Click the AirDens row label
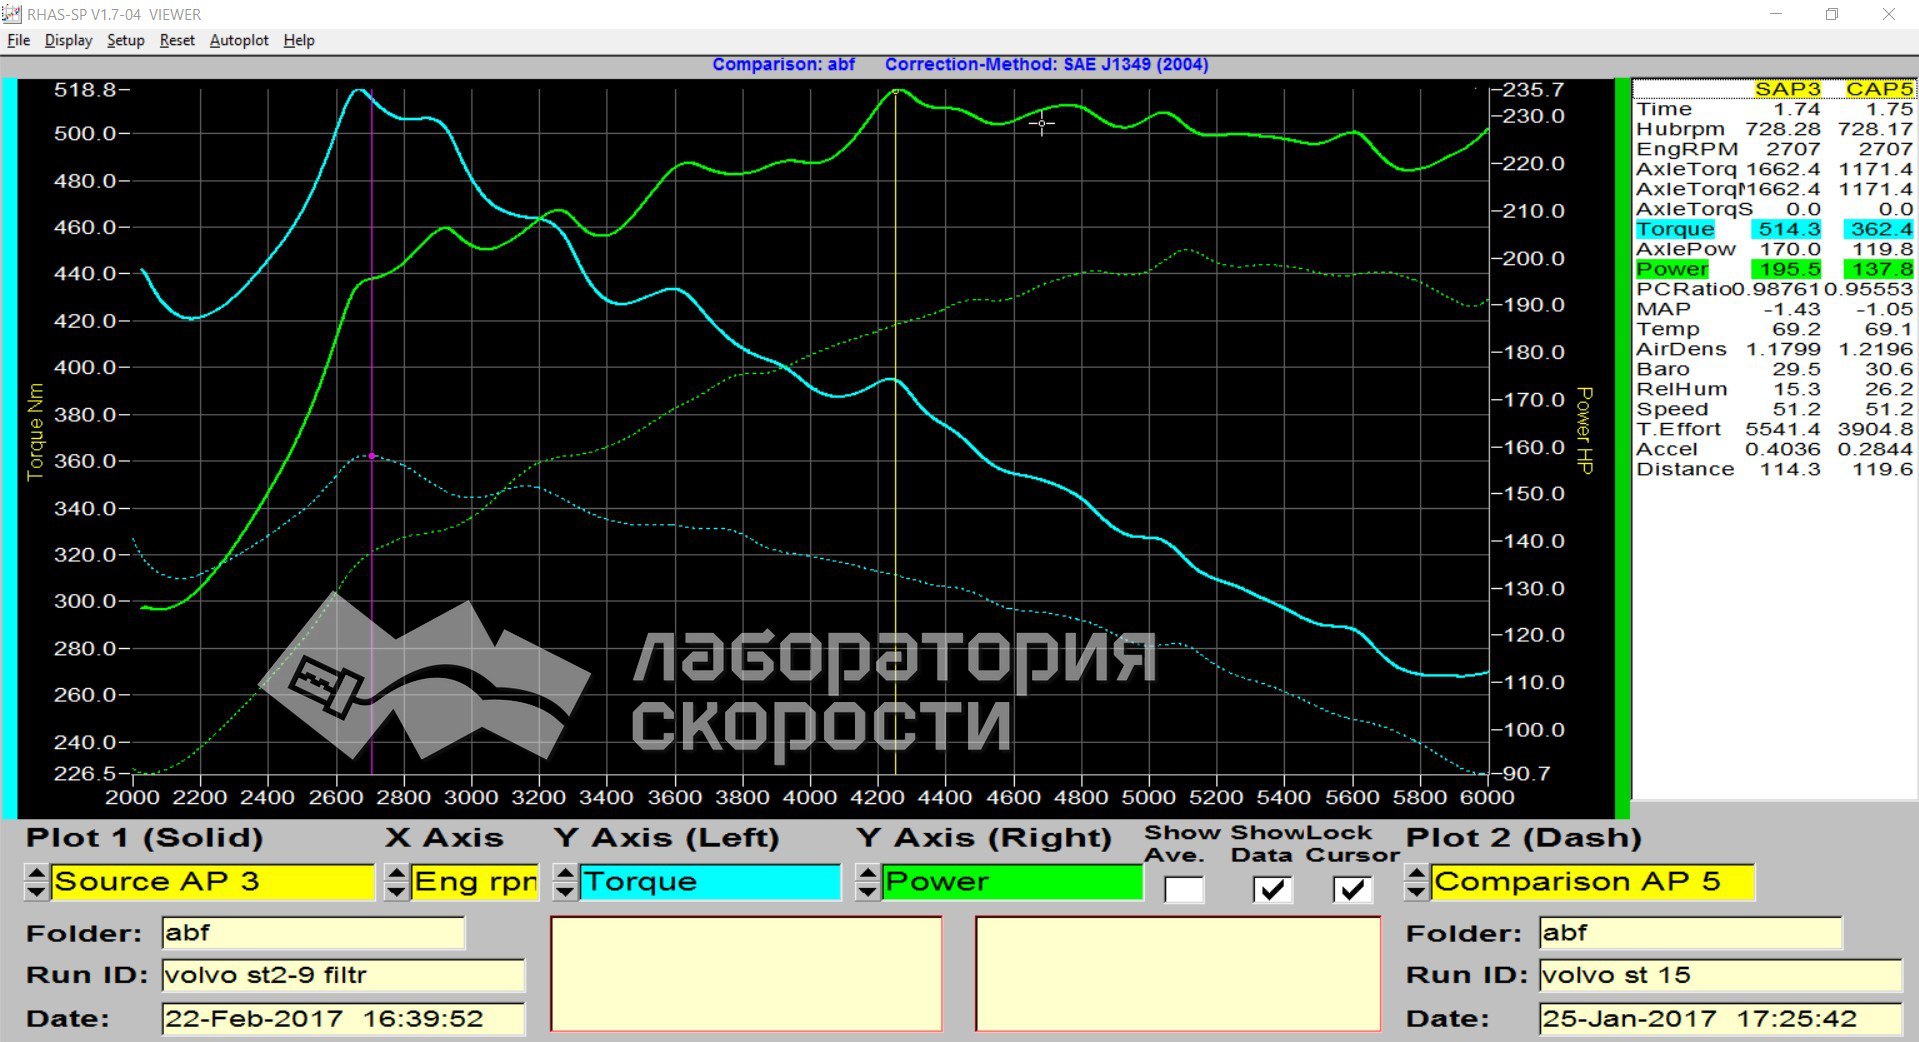1919x1042 pixels. [1681, 349]
